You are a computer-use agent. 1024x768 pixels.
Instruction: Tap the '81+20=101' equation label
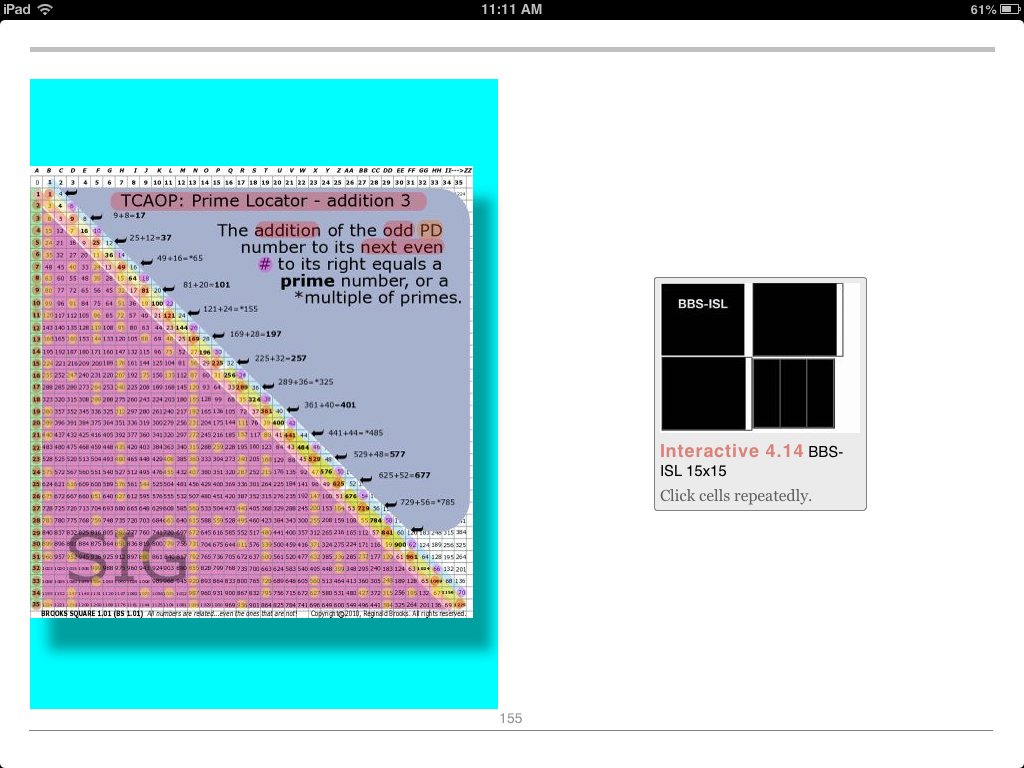[207, 284]
